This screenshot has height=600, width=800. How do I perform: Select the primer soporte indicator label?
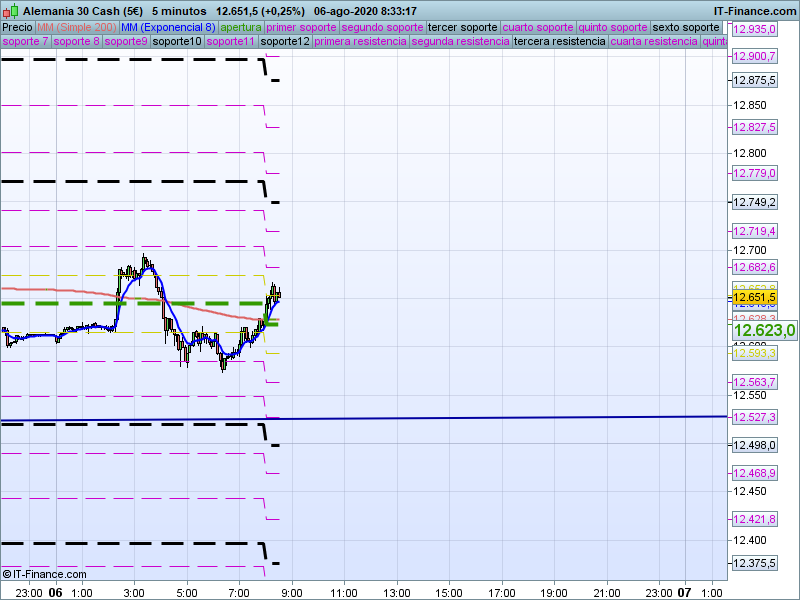pos(301,27)
